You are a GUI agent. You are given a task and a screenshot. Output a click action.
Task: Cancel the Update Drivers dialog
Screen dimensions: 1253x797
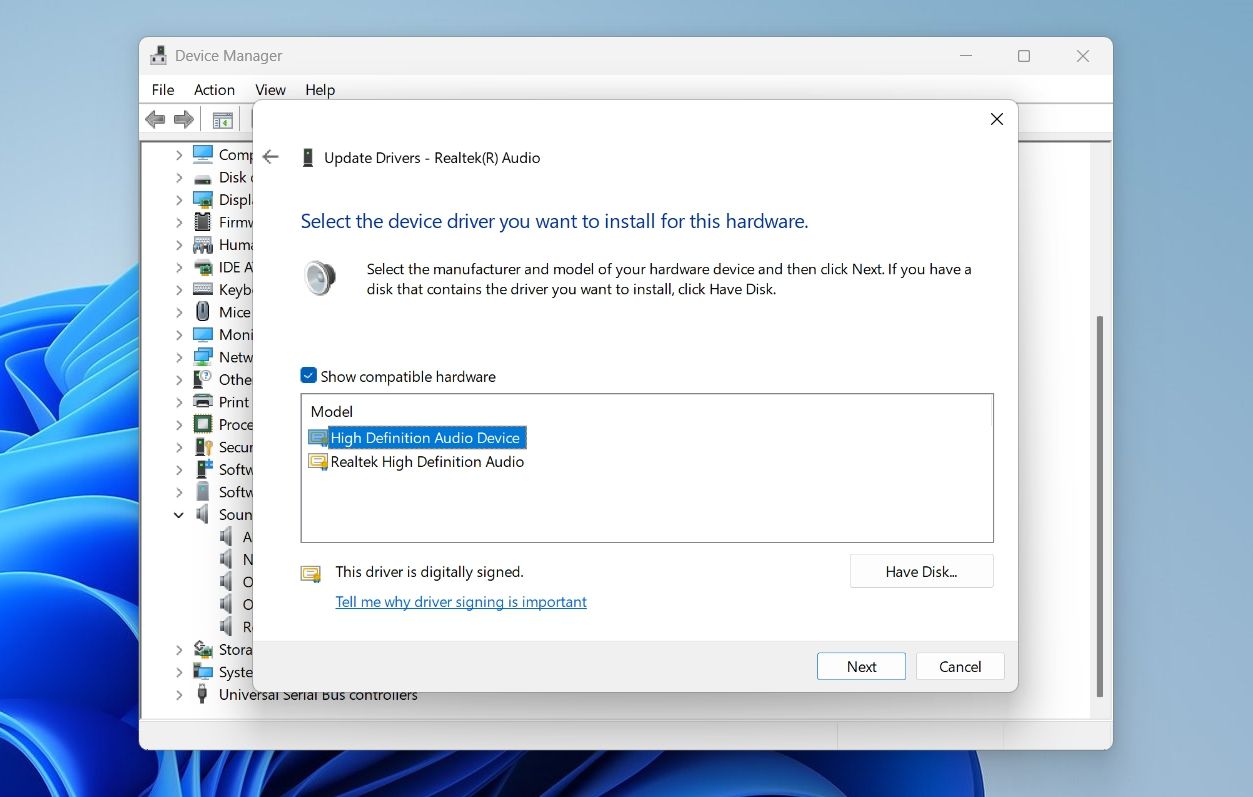click(960, 666)
